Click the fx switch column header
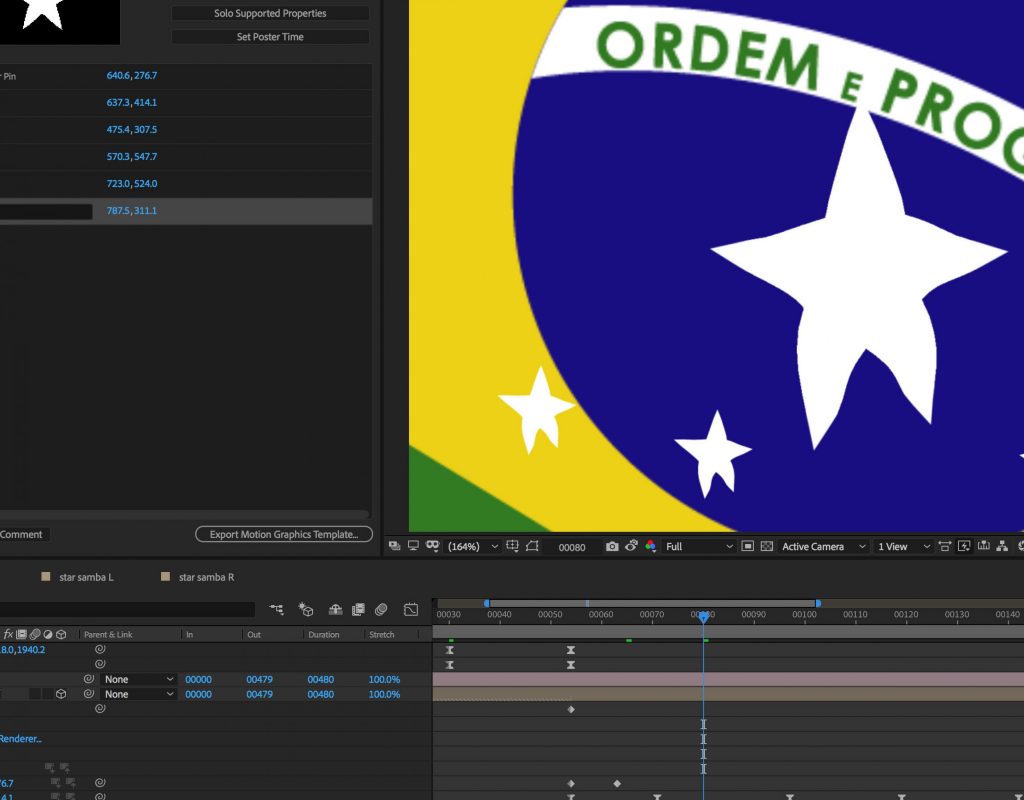Viewport: 1024px width, 800px height. (8, 634)
